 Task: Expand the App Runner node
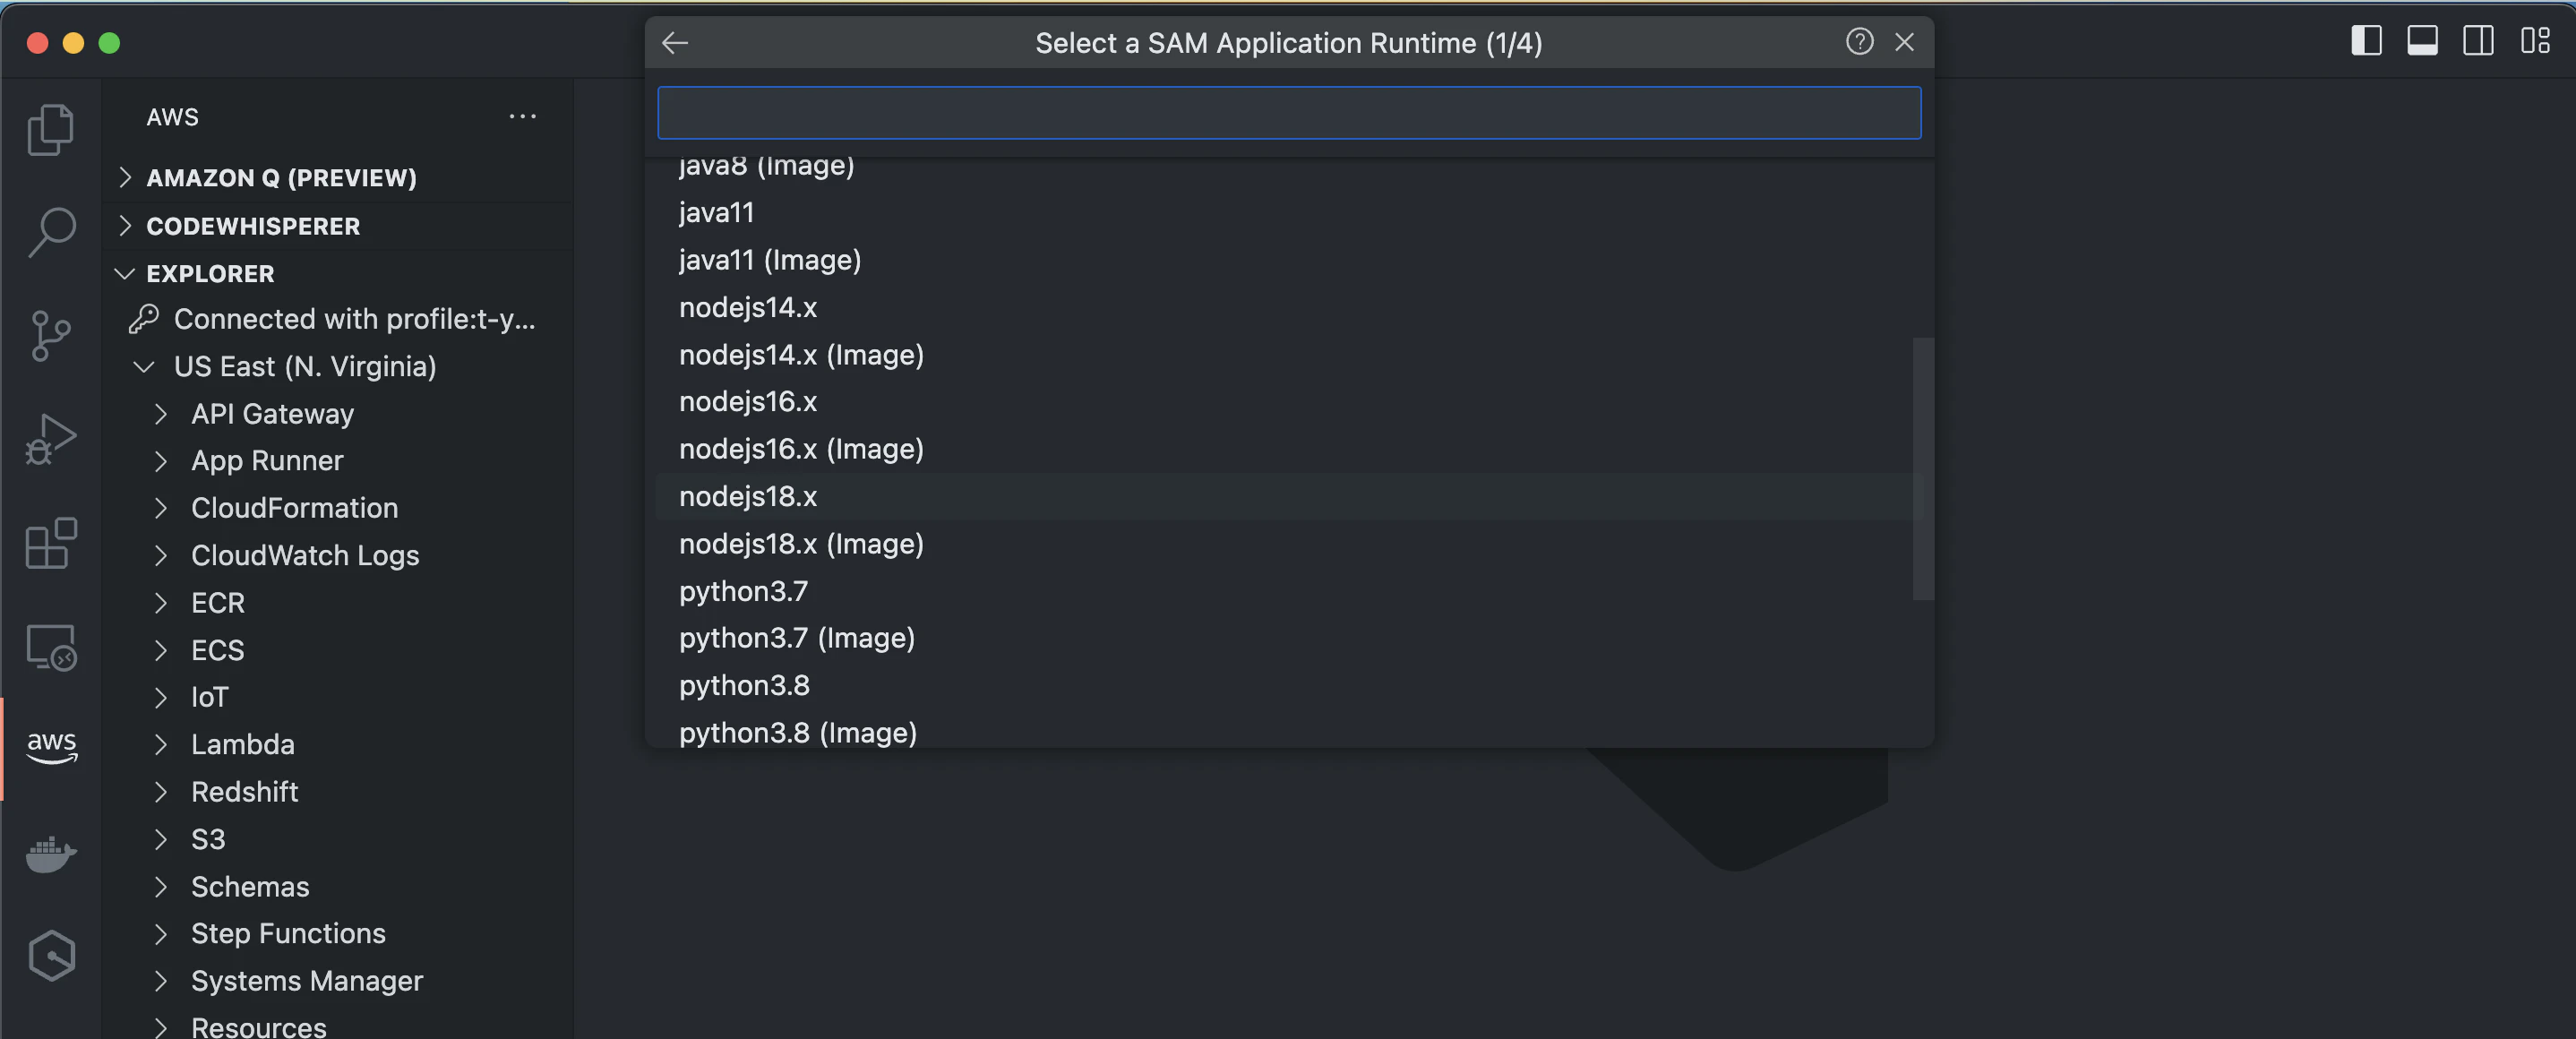tap(161, 461)
